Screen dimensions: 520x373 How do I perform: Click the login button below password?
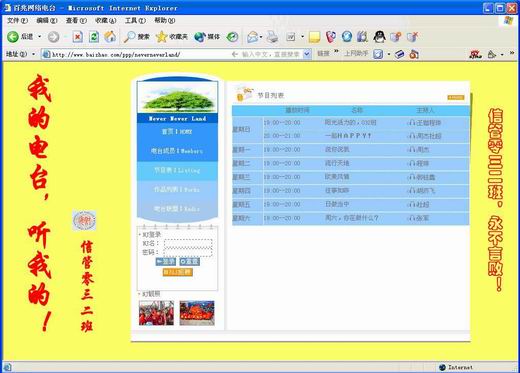166,262
